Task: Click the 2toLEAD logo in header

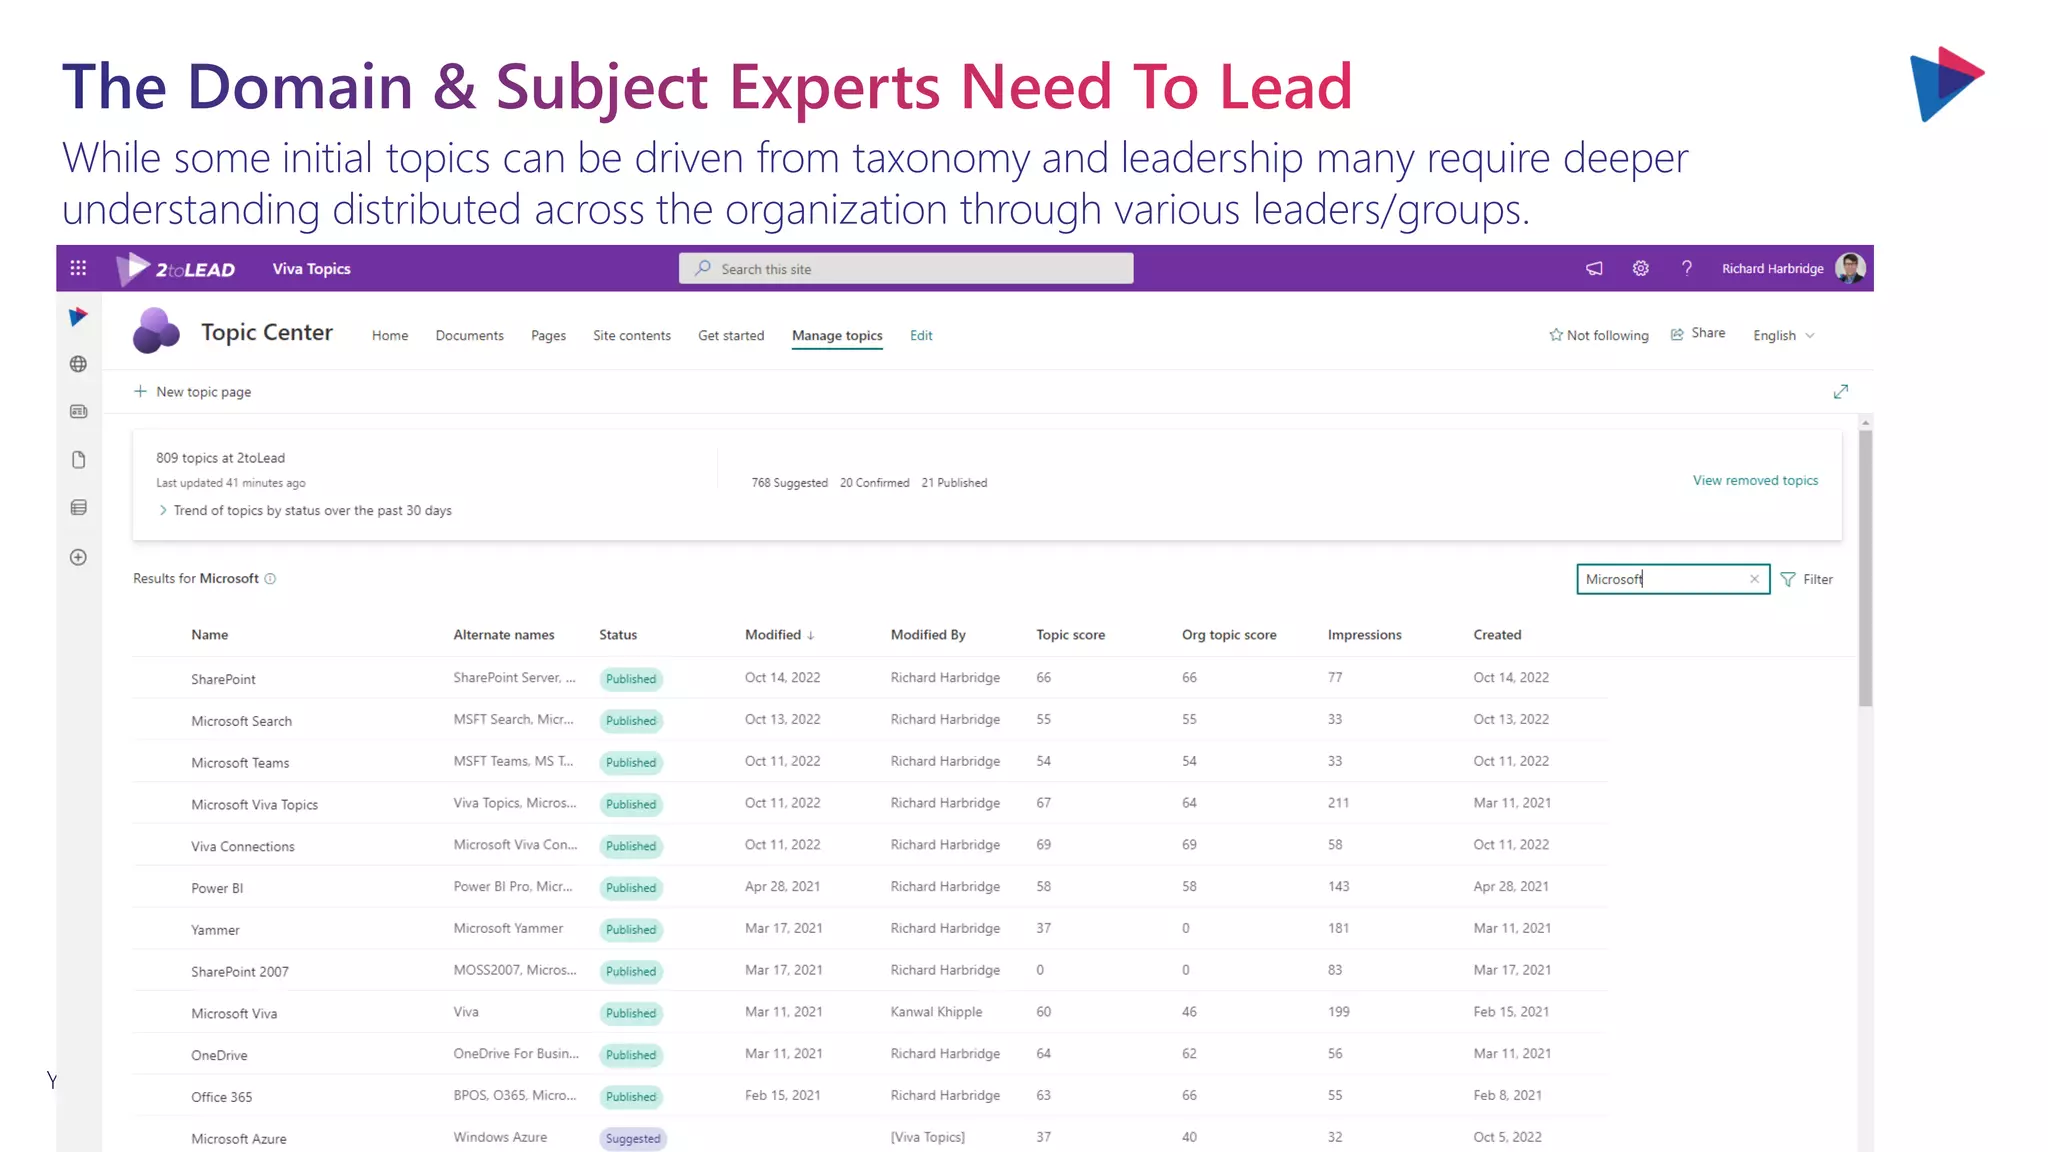Action: pyautogui.click(x=176, y=269)
